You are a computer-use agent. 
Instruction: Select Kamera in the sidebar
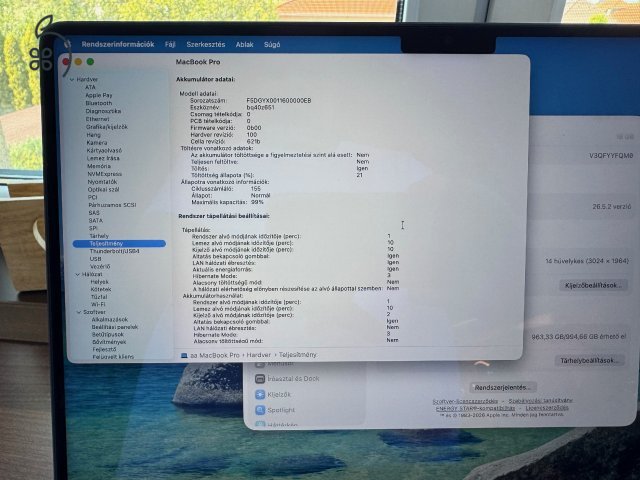click(x=97, y=143)
